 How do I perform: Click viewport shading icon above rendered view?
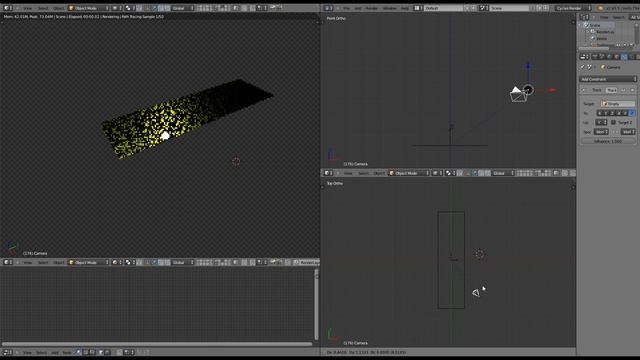(x=116, y=8)
